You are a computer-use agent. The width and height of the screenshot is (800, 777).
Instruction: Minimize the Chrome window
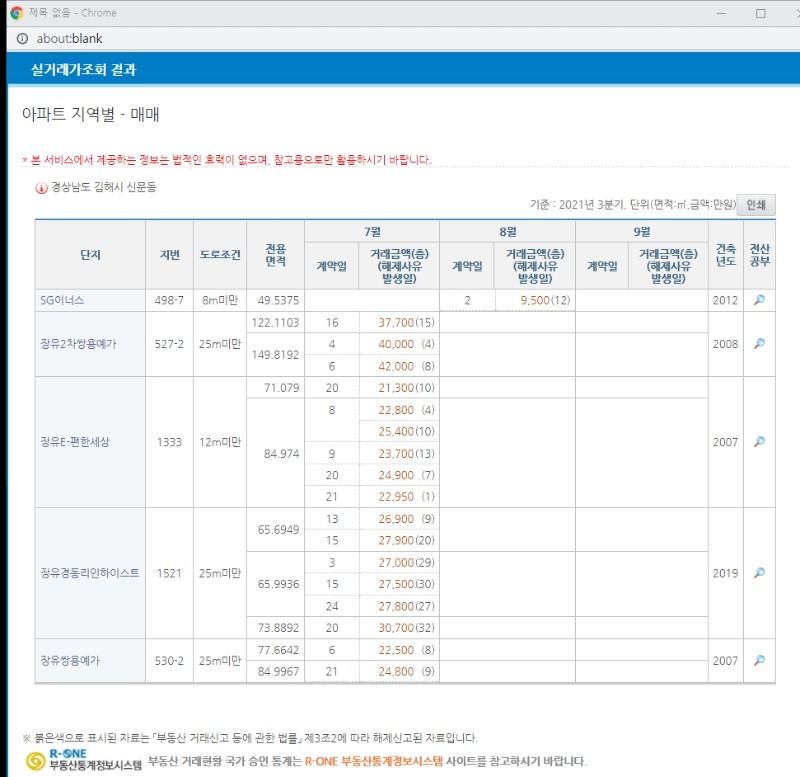721,13
